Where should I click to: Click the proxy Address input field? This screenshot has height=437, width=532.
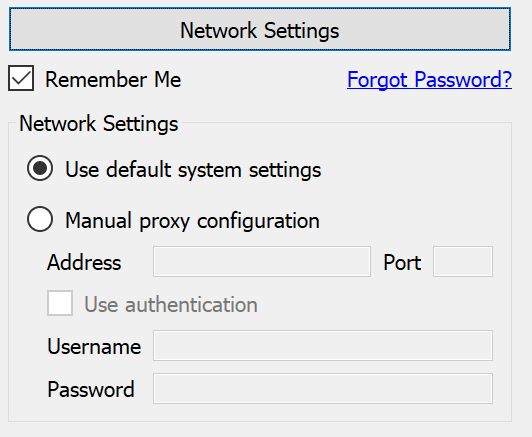coord(262,262)
